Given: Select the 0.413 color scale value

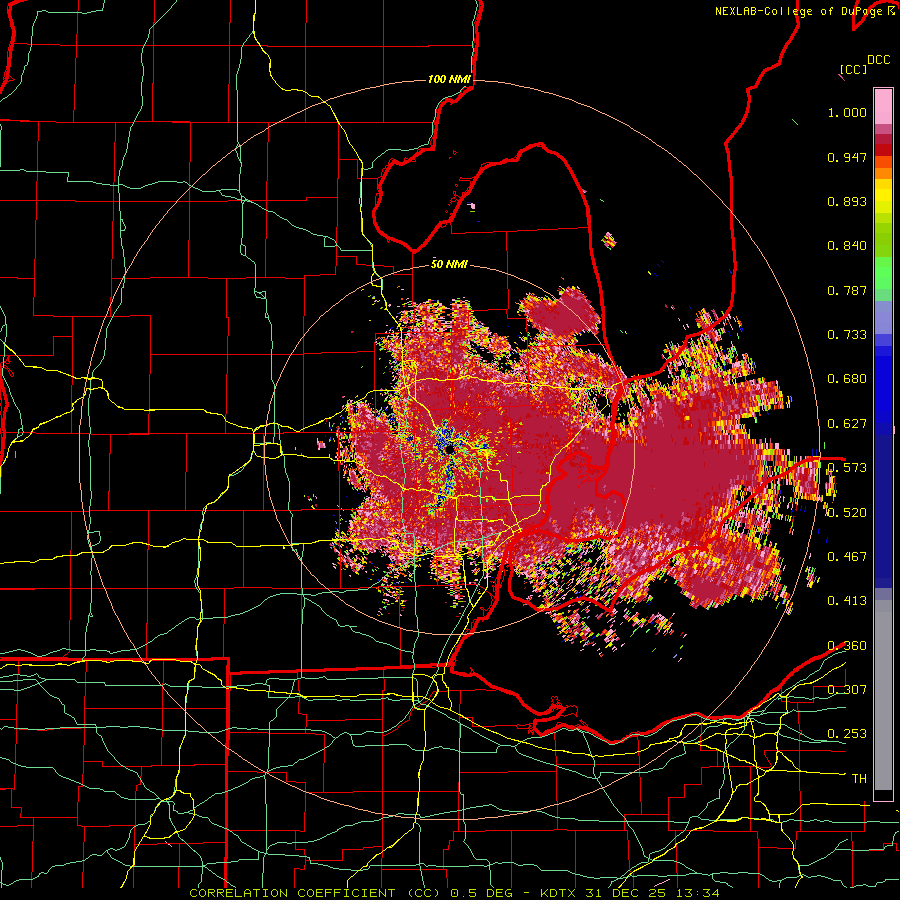Looking at the screenshot, I should pos(847,601).
